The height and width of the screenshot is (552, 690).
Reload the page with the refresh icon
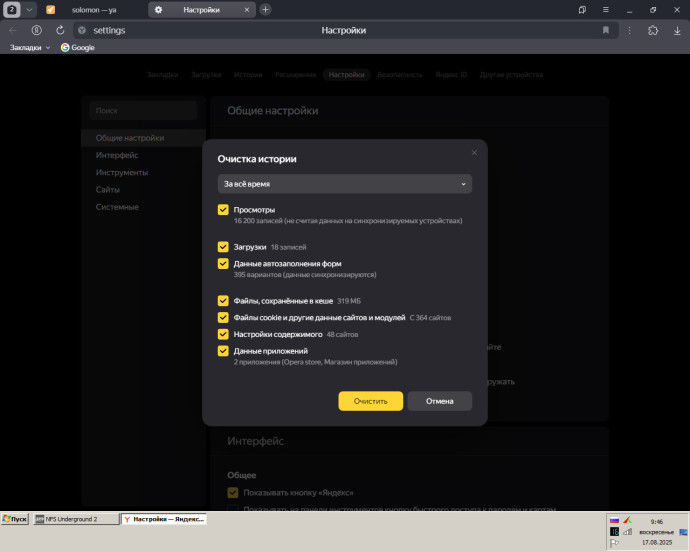(x=60, y=30)
